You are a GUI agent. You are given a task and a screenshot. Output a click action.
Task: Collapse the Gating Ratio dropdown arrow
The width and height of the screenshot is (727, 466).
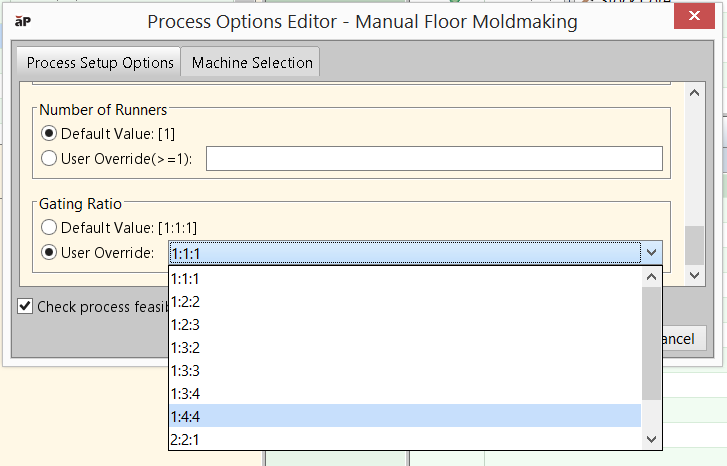tap(651, 253)
